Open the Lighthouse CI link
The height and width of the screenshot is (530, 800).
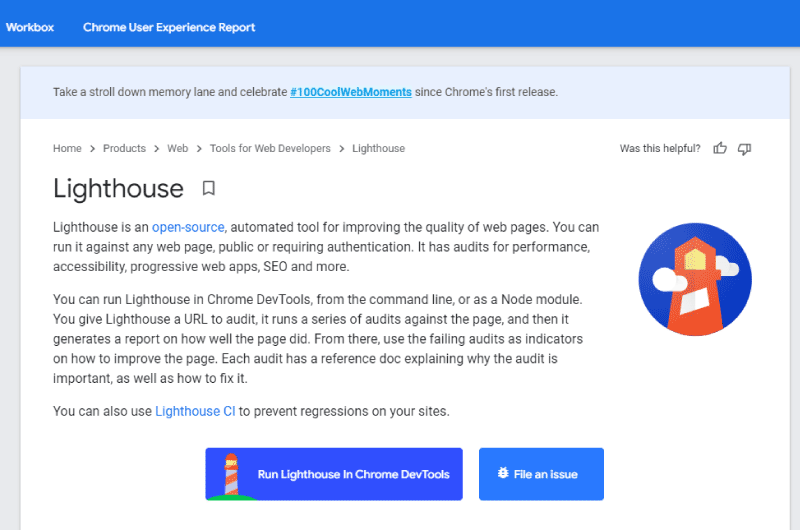[195, 411]
